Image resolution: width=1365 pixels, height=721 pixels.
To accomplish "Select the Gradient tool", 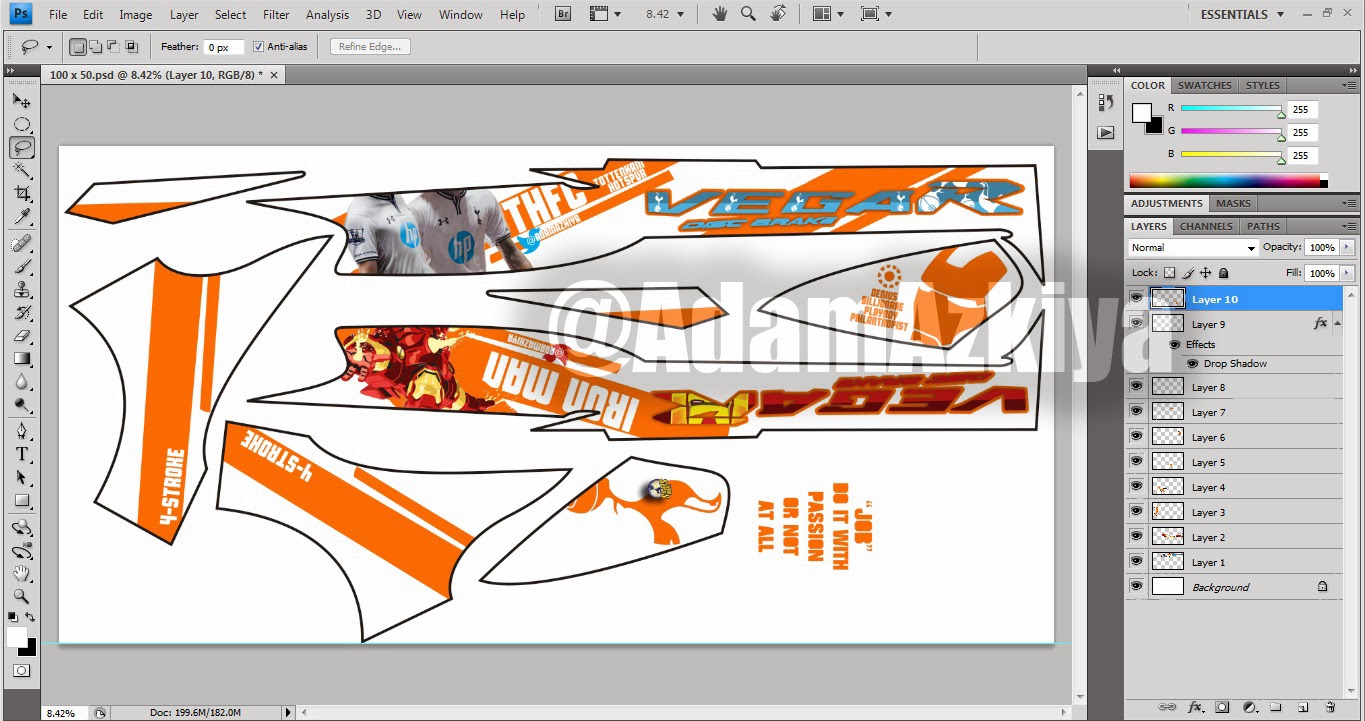I will point(21,359).
